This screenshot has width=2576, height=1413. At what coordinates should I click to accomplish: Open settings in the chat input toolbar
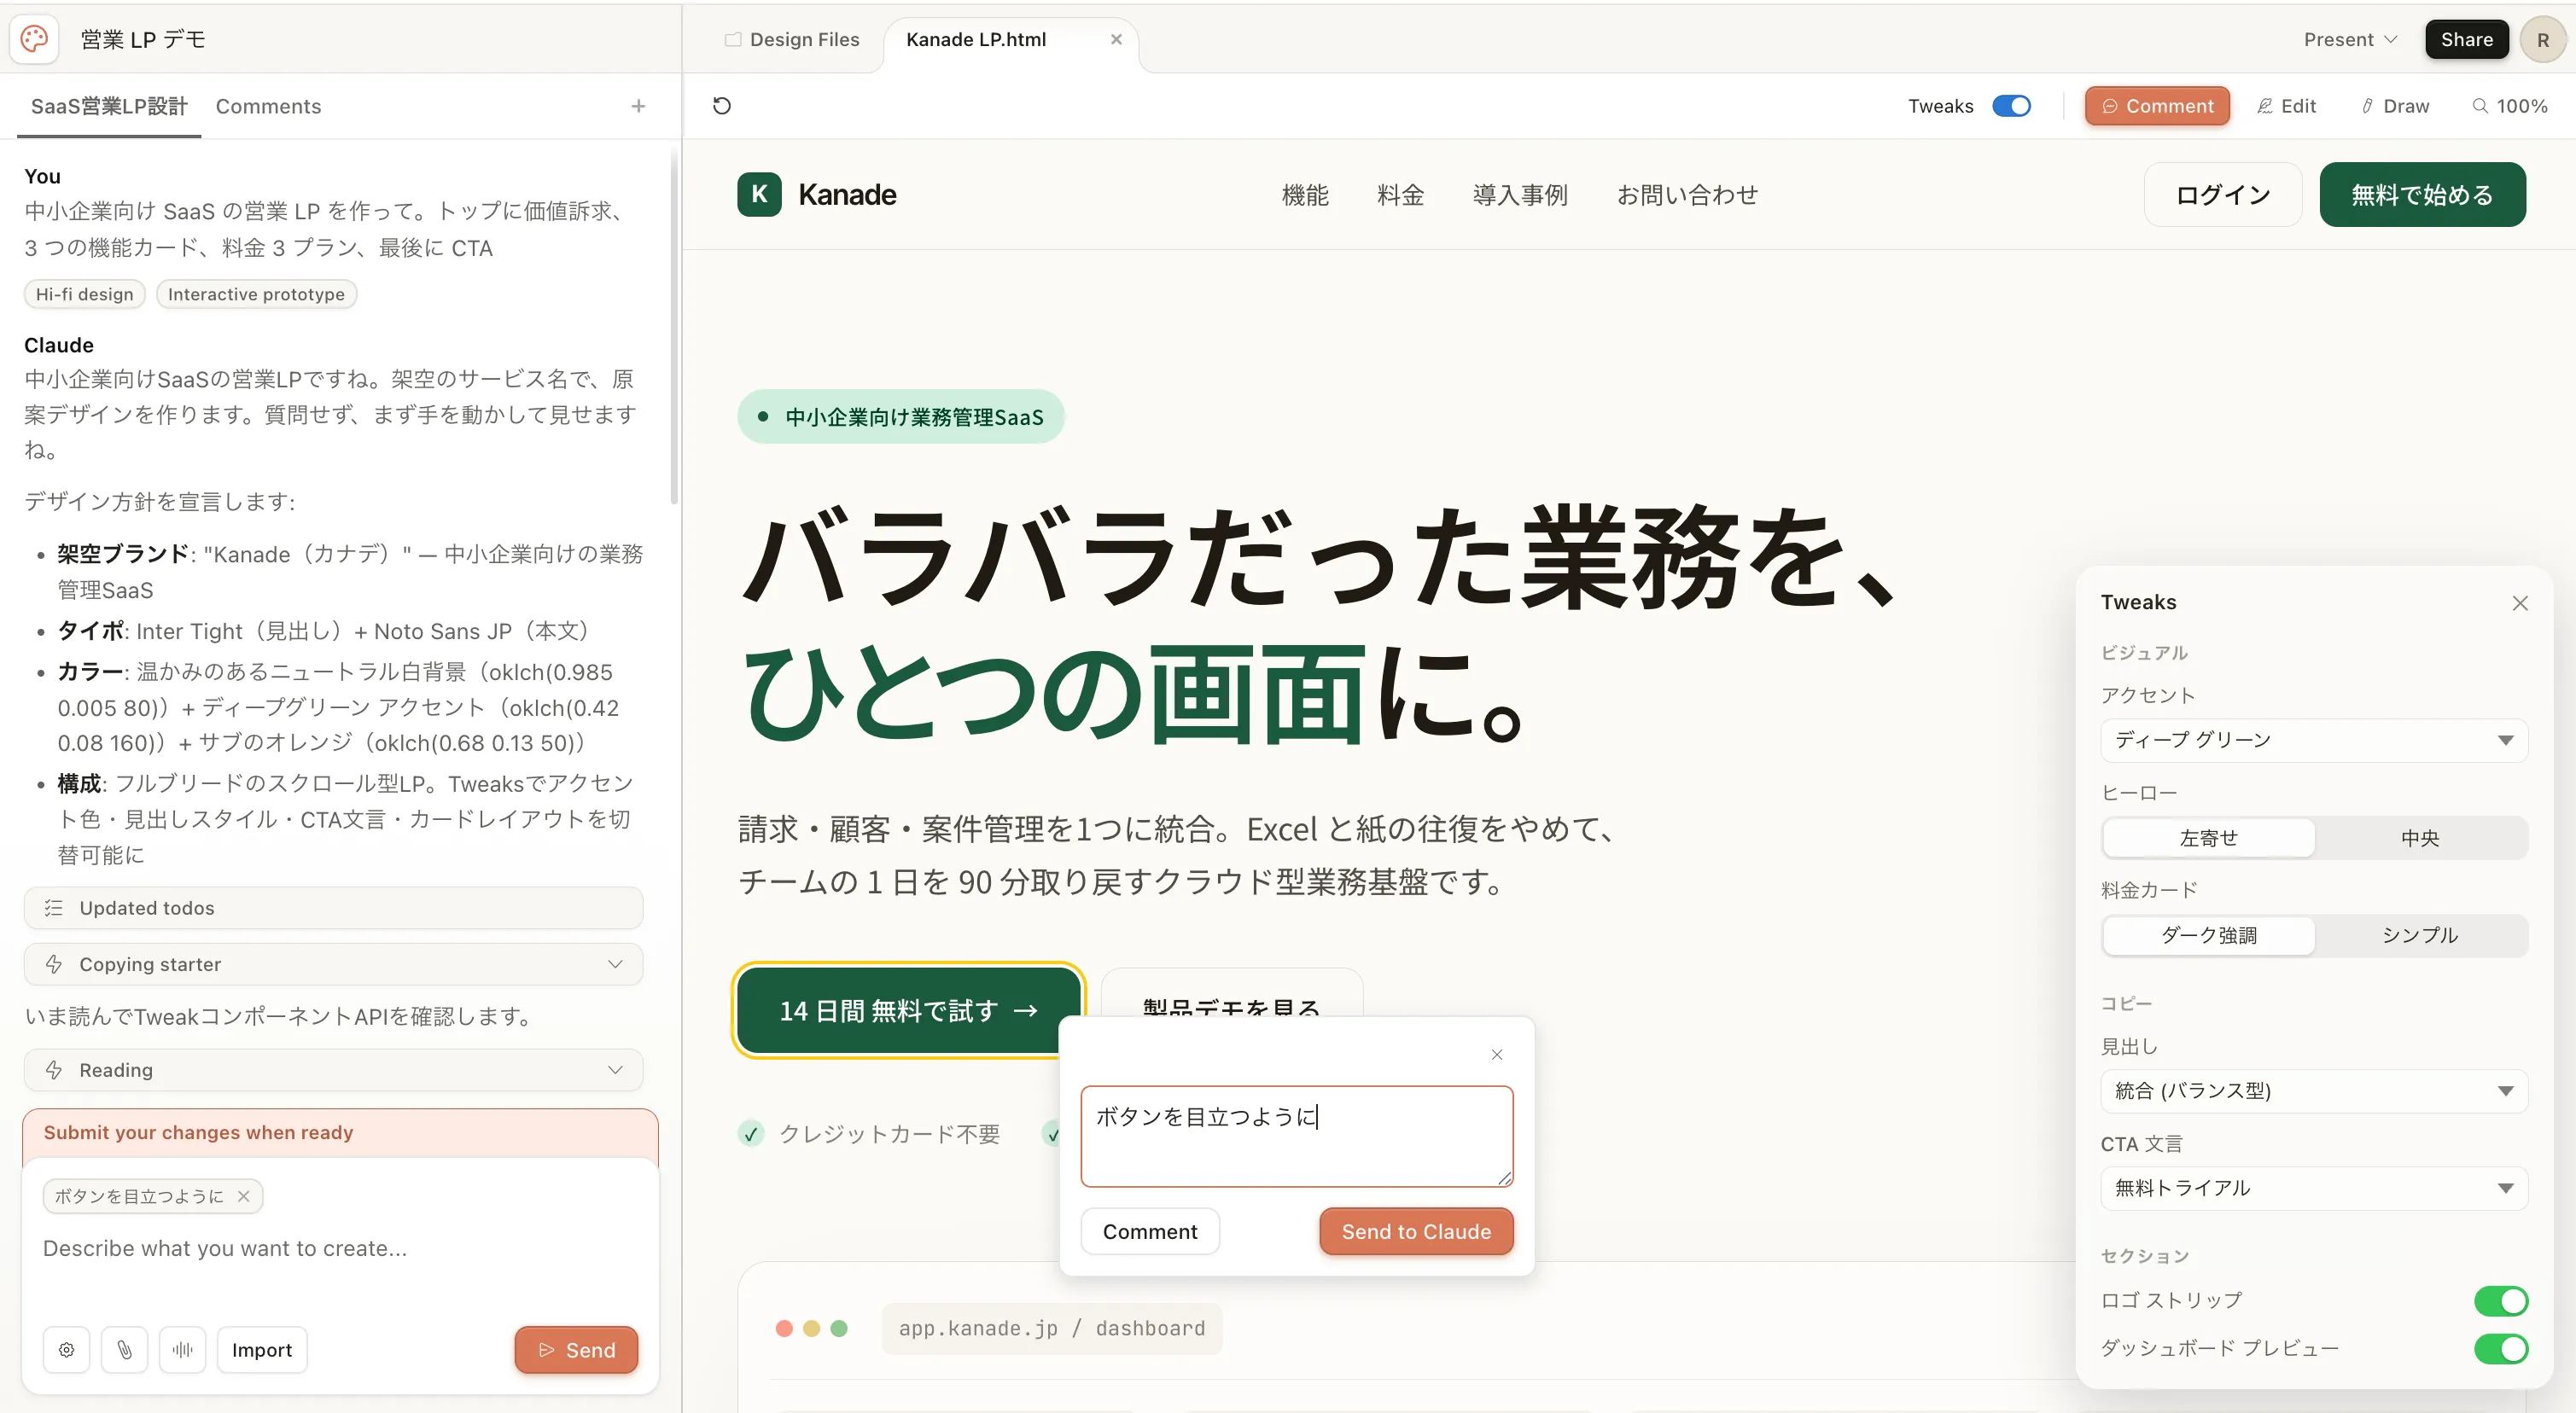pyautogui.click(x=66, y=1349)
